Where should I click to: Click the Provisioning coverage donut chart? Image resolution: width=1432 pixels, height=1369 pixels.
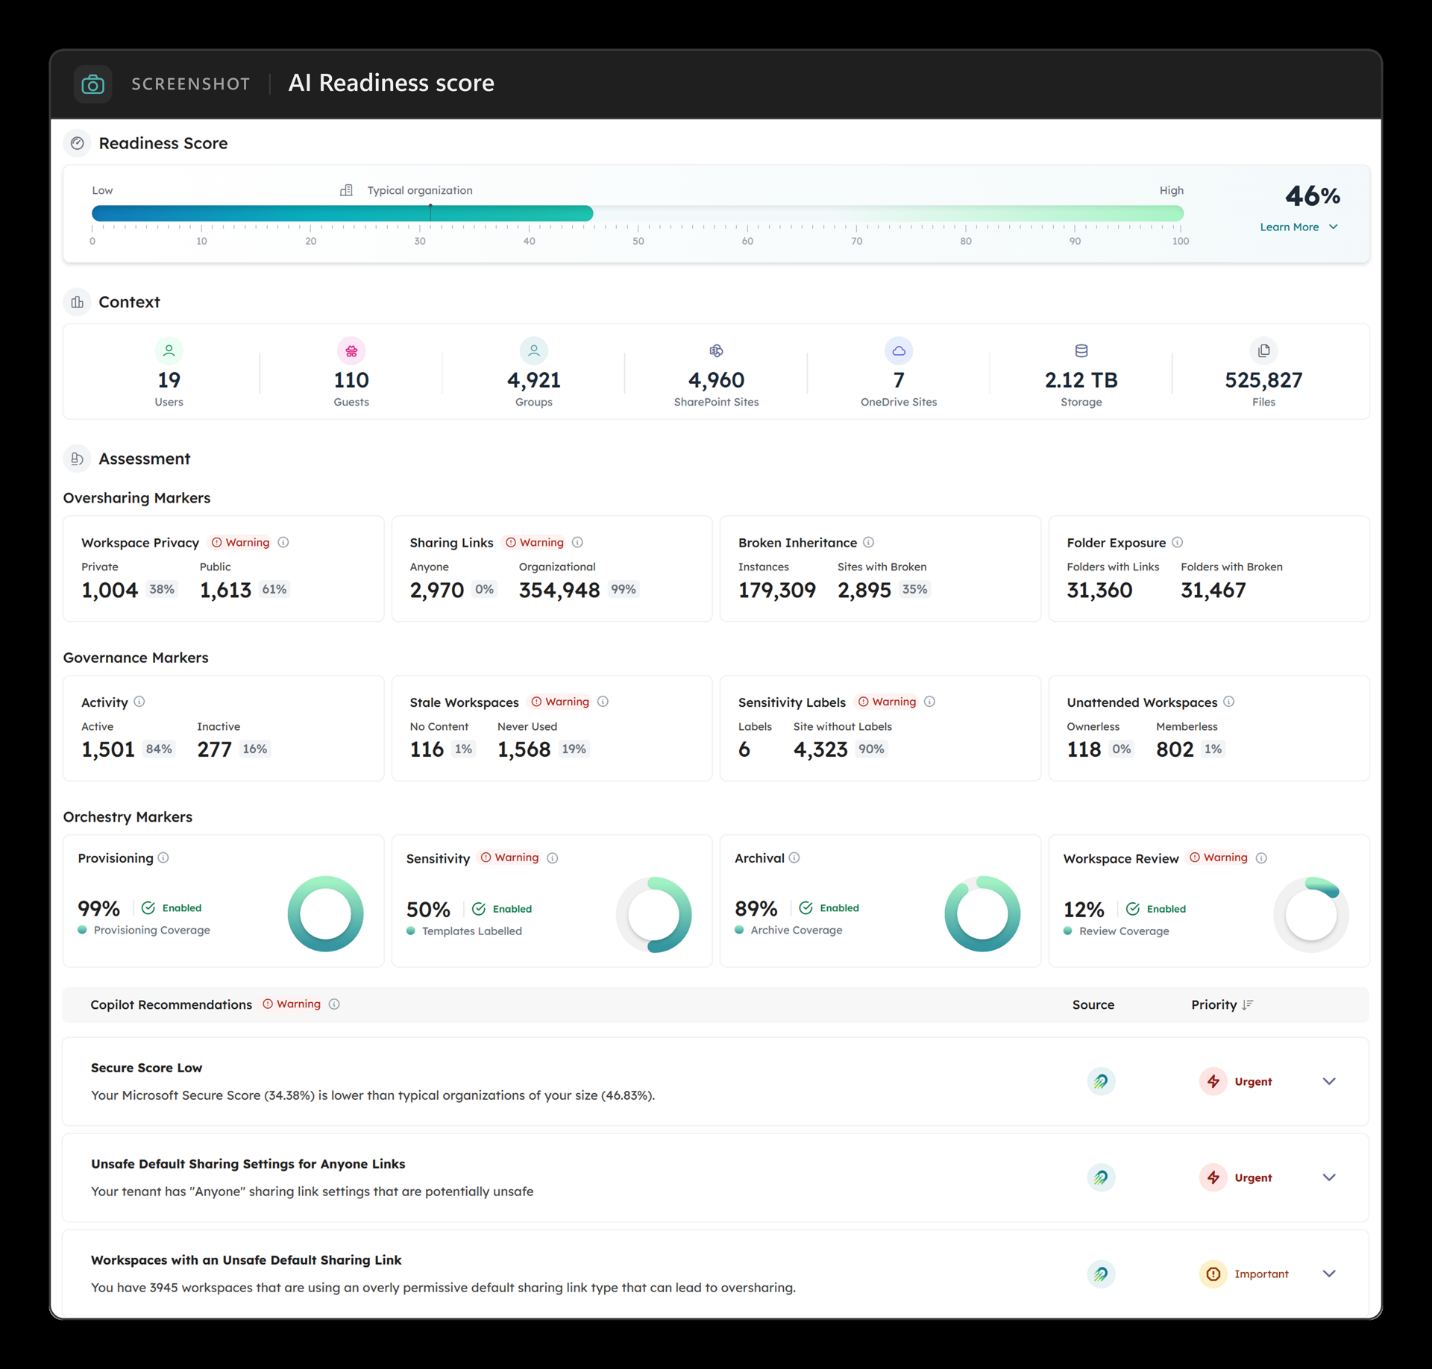[325, 914]
